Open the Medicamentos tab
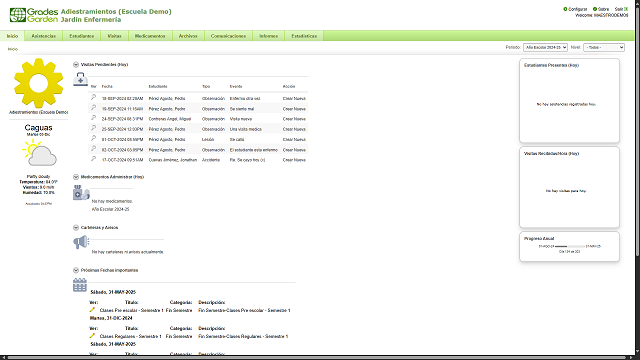Image resolution: width=640 pixels, height=360 pixels. [x=150, y=36]
